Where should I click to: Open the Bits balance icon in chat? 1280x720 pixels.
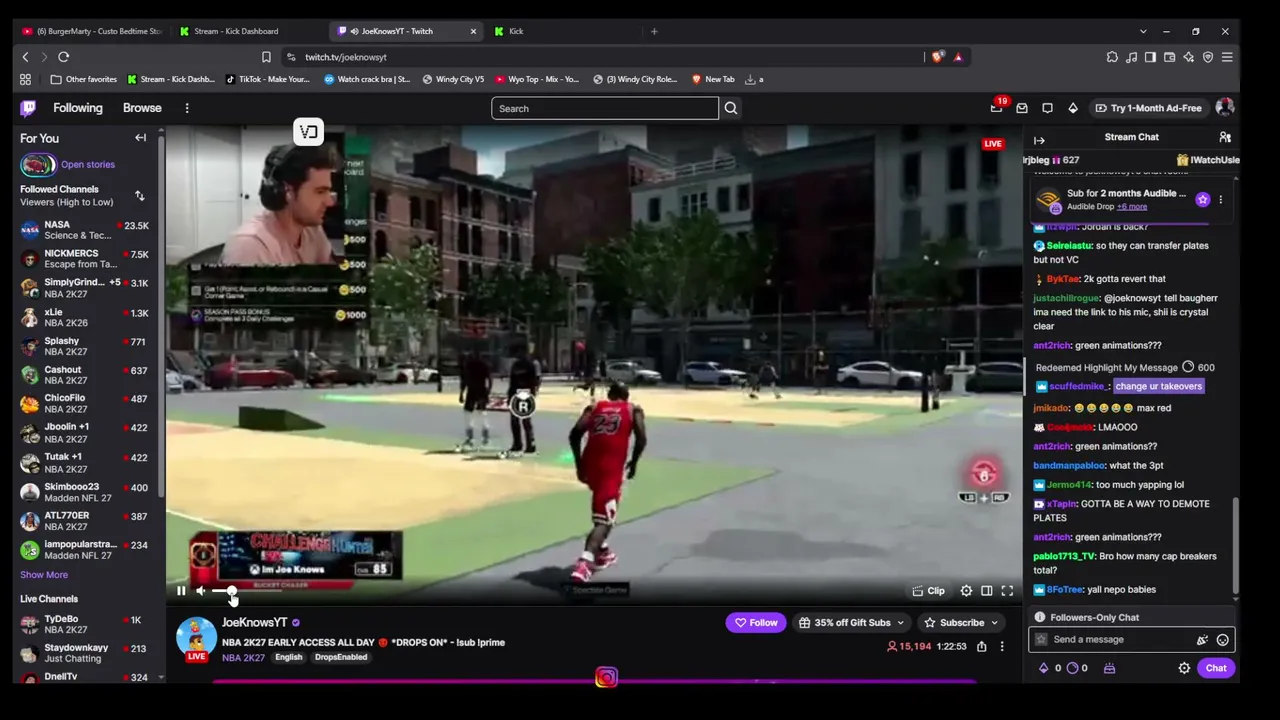(x=1044, y=668)
